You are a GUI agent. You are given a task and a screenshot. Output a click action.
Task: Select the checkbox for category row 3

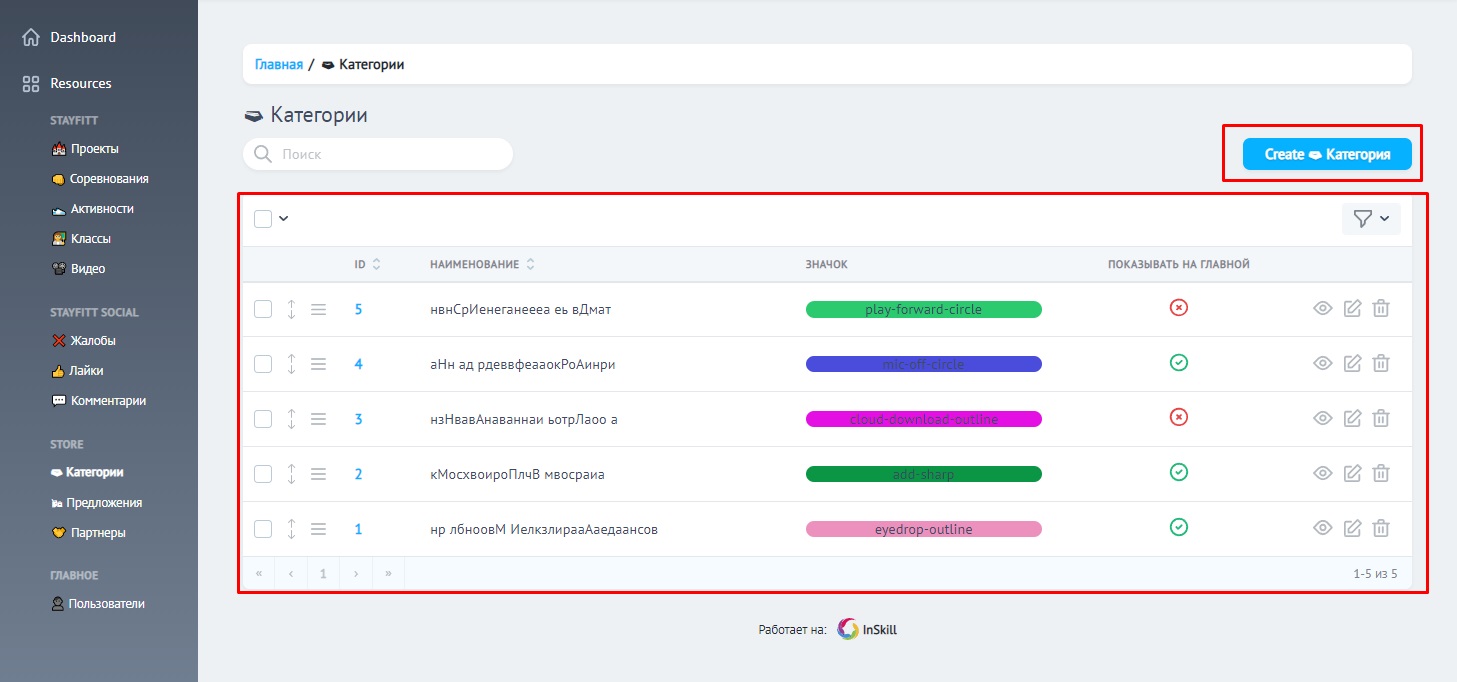[x=263, y=419]
